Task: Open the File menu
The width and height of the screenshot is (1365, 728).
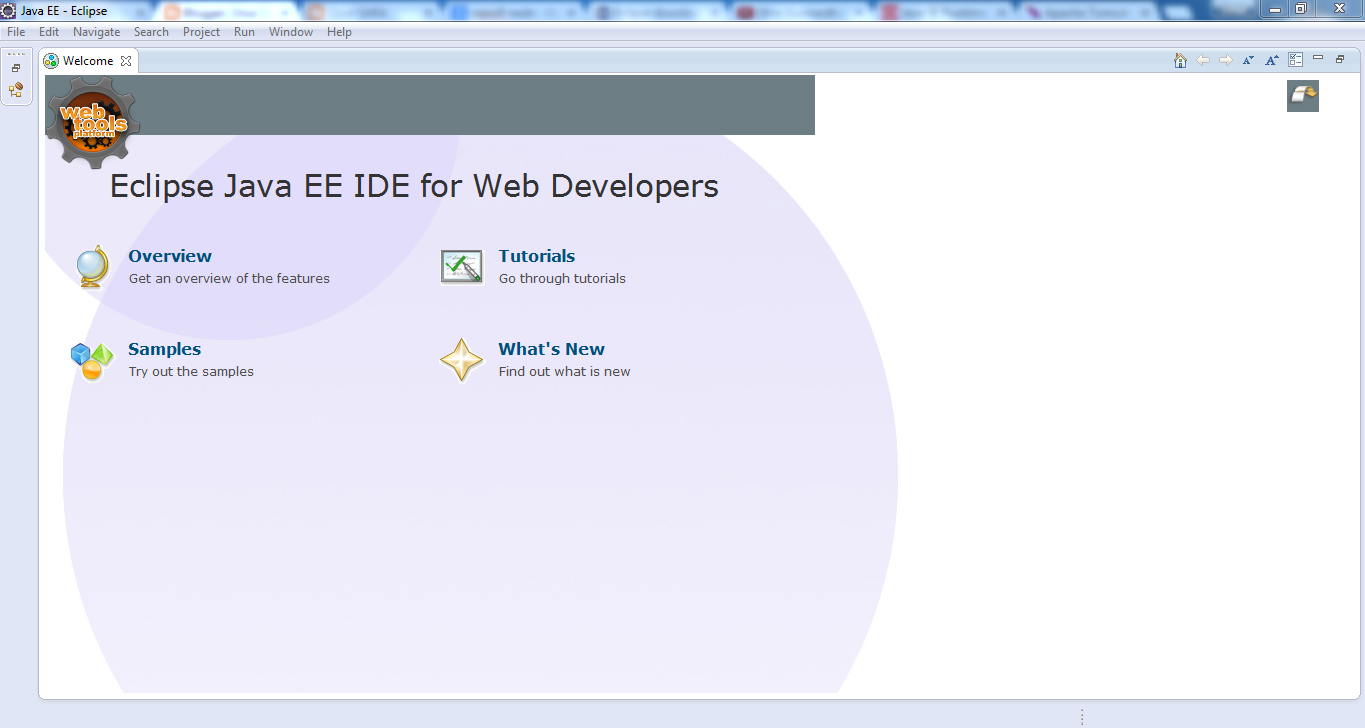Action: point(16,32)
